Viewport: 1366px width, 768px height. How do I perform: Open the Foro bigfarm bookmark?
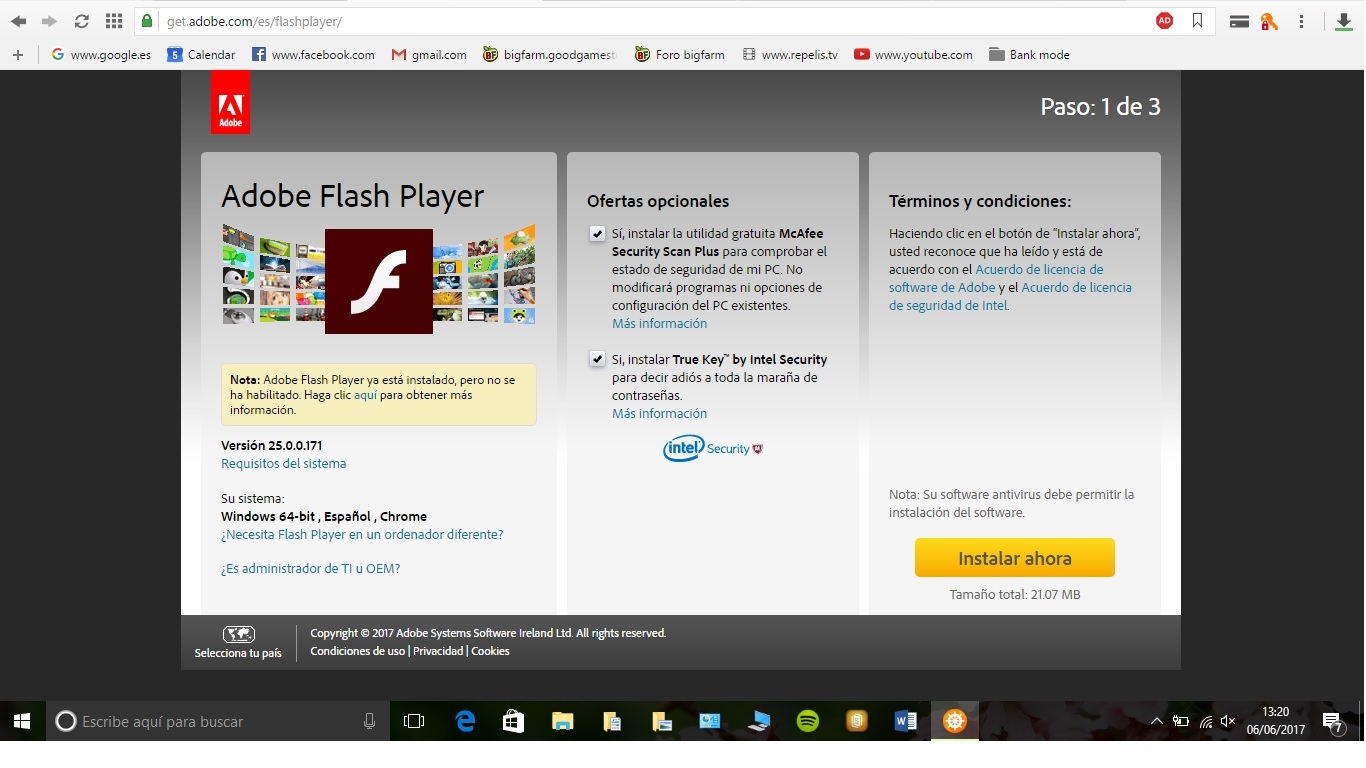click(680, 55)
